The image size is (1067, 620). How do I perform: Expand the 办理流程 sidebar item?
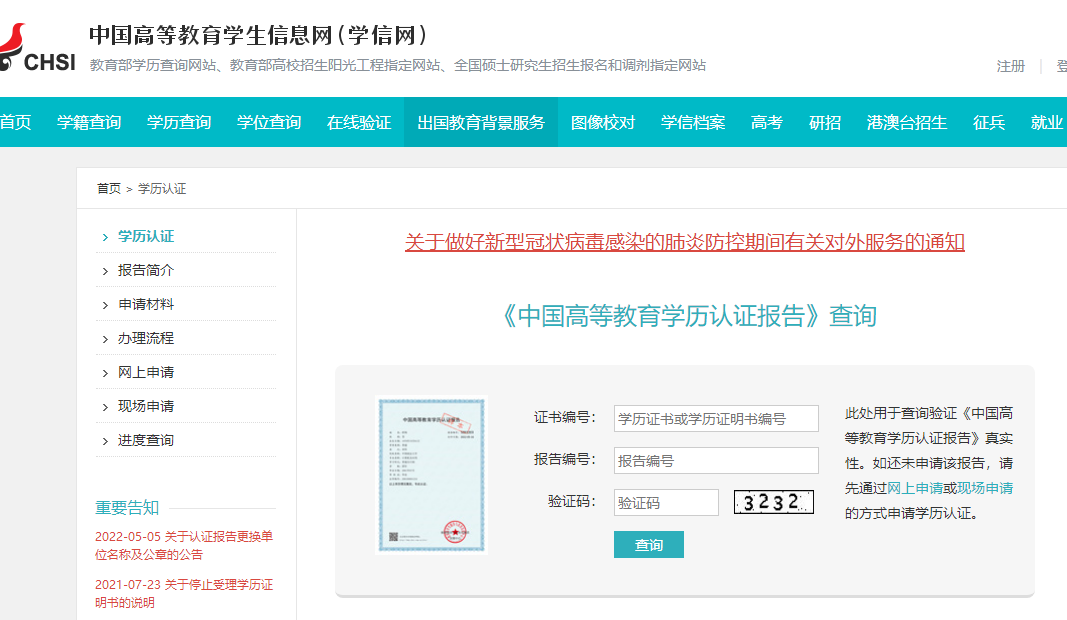click(x=146, y=338)
